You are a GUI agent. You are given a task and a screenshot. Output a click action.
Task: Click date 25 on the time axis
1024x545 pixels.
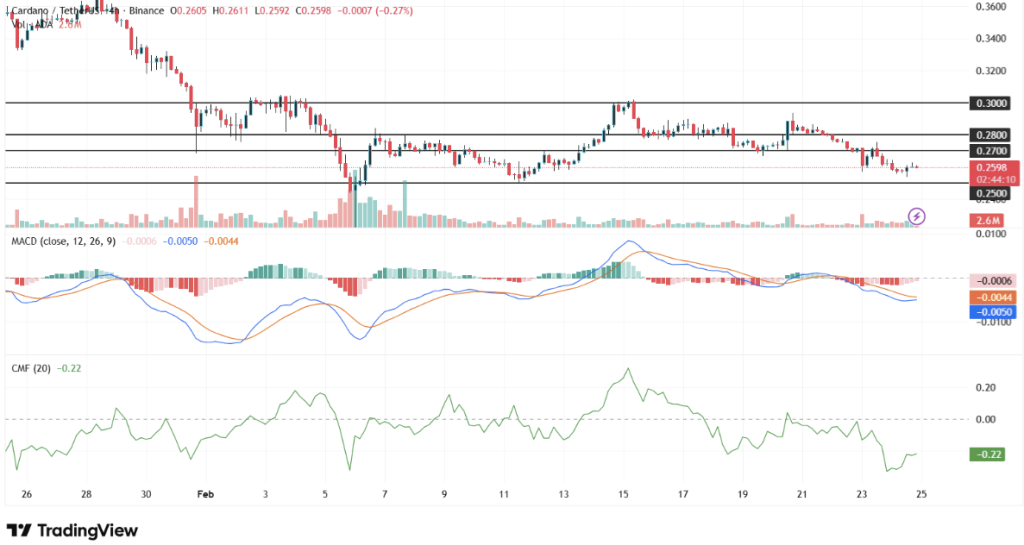coord(919,494)
